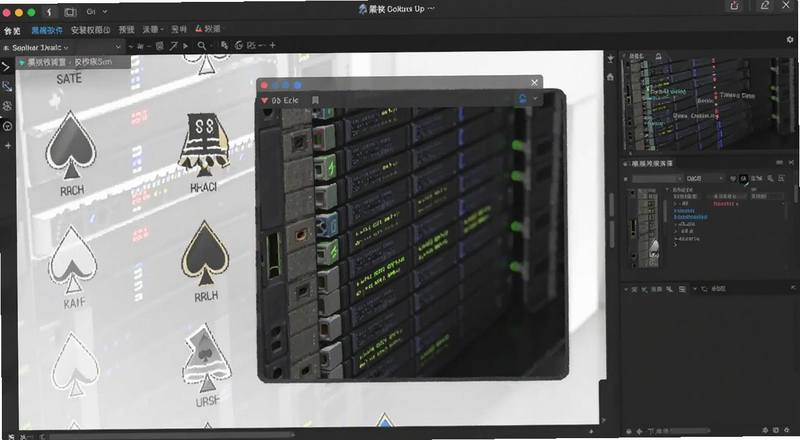The height and width of the screenshot is (440, 800).
Task: Select the RRCH spade symbol
Action: click(71, 145)
